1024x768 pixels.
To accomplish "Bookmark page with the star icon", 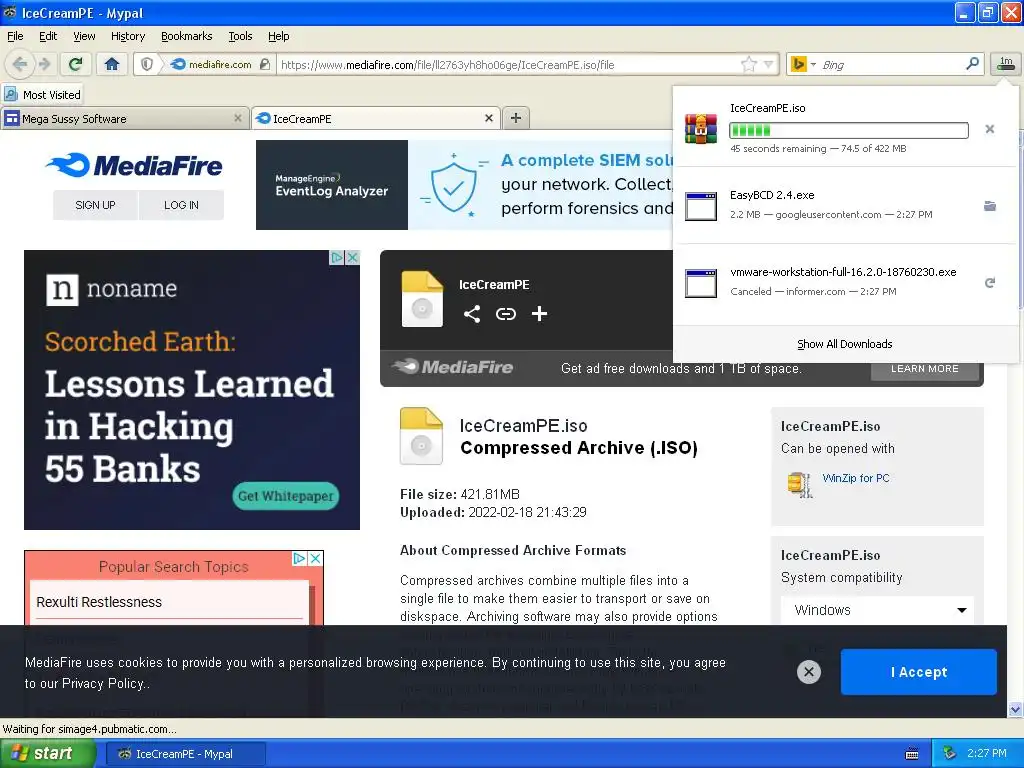I will coord(748,64).
